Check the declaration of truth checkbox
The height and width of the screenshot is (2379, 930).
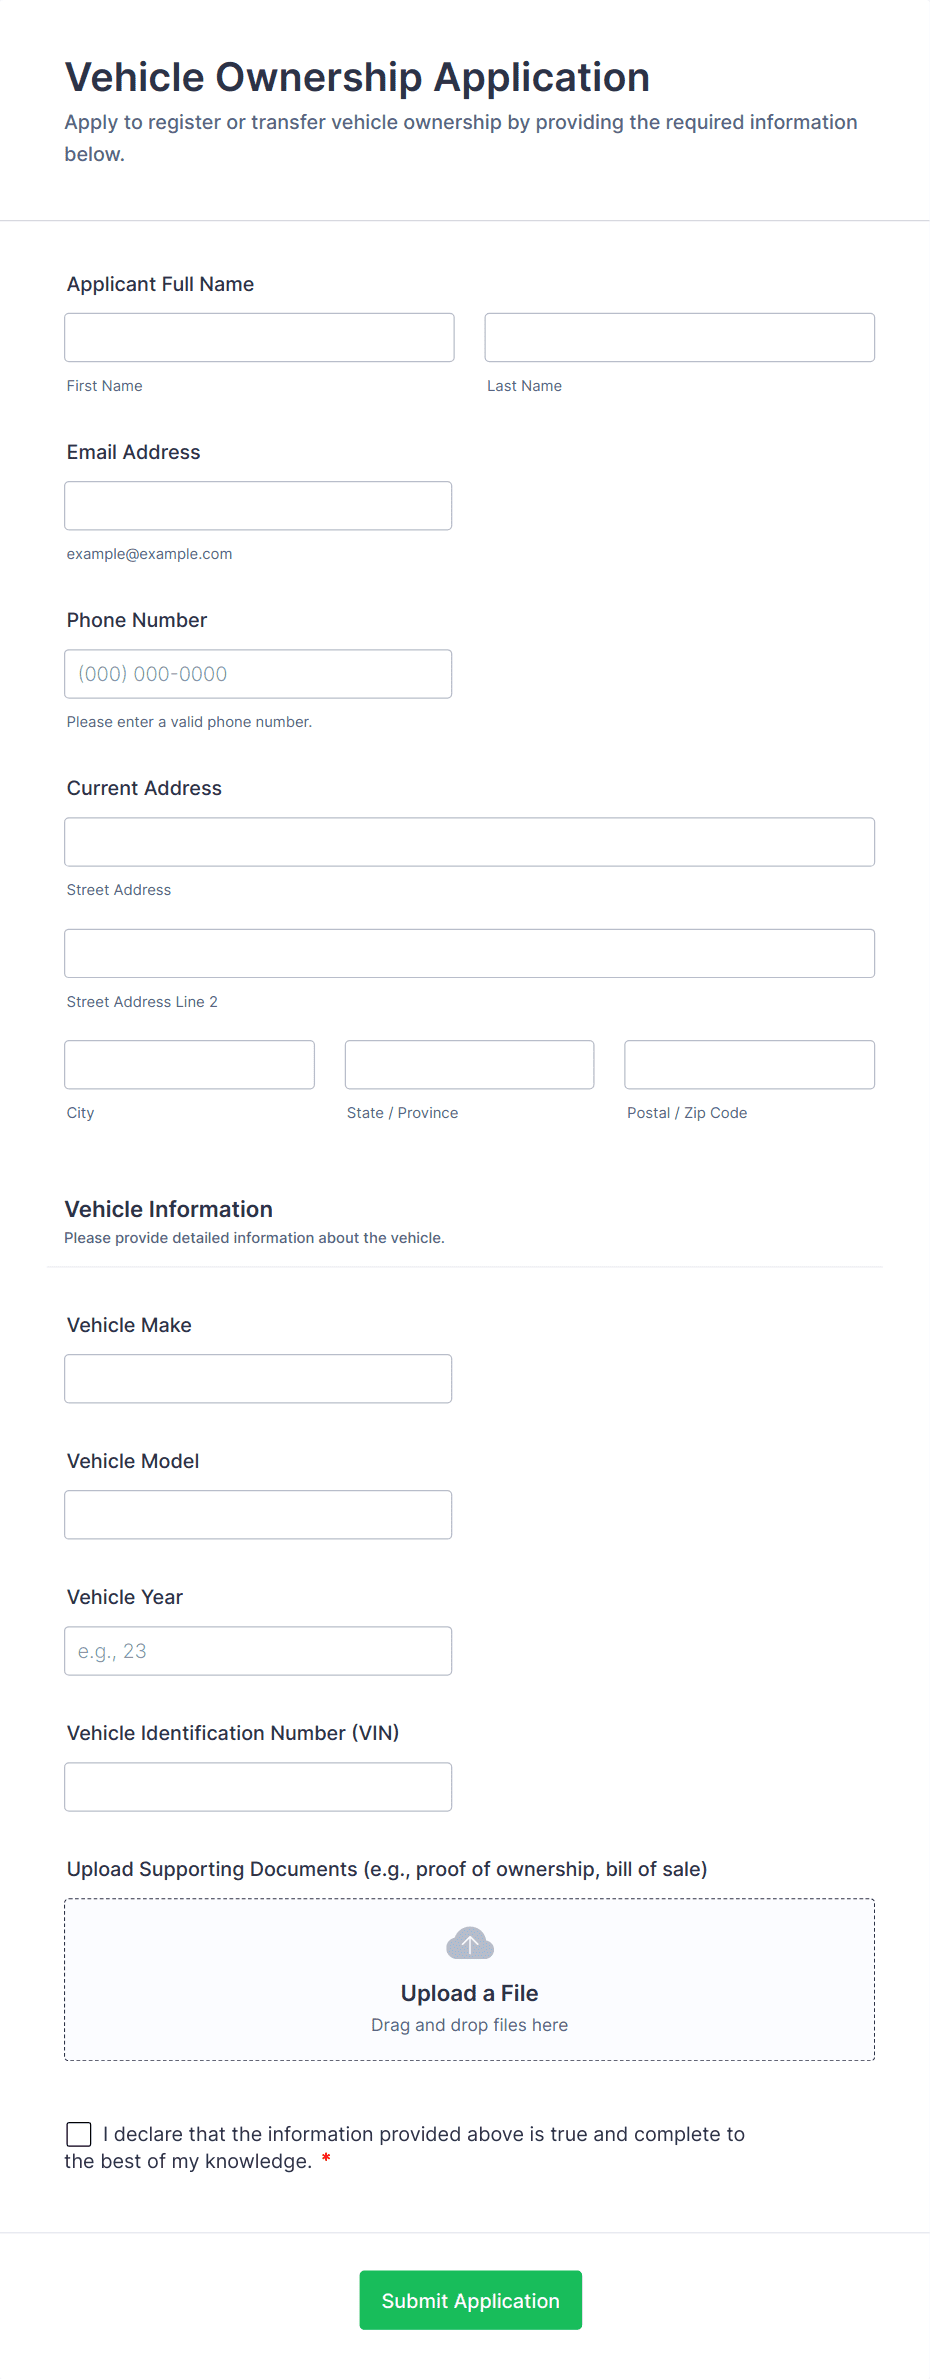[79, 2134]
